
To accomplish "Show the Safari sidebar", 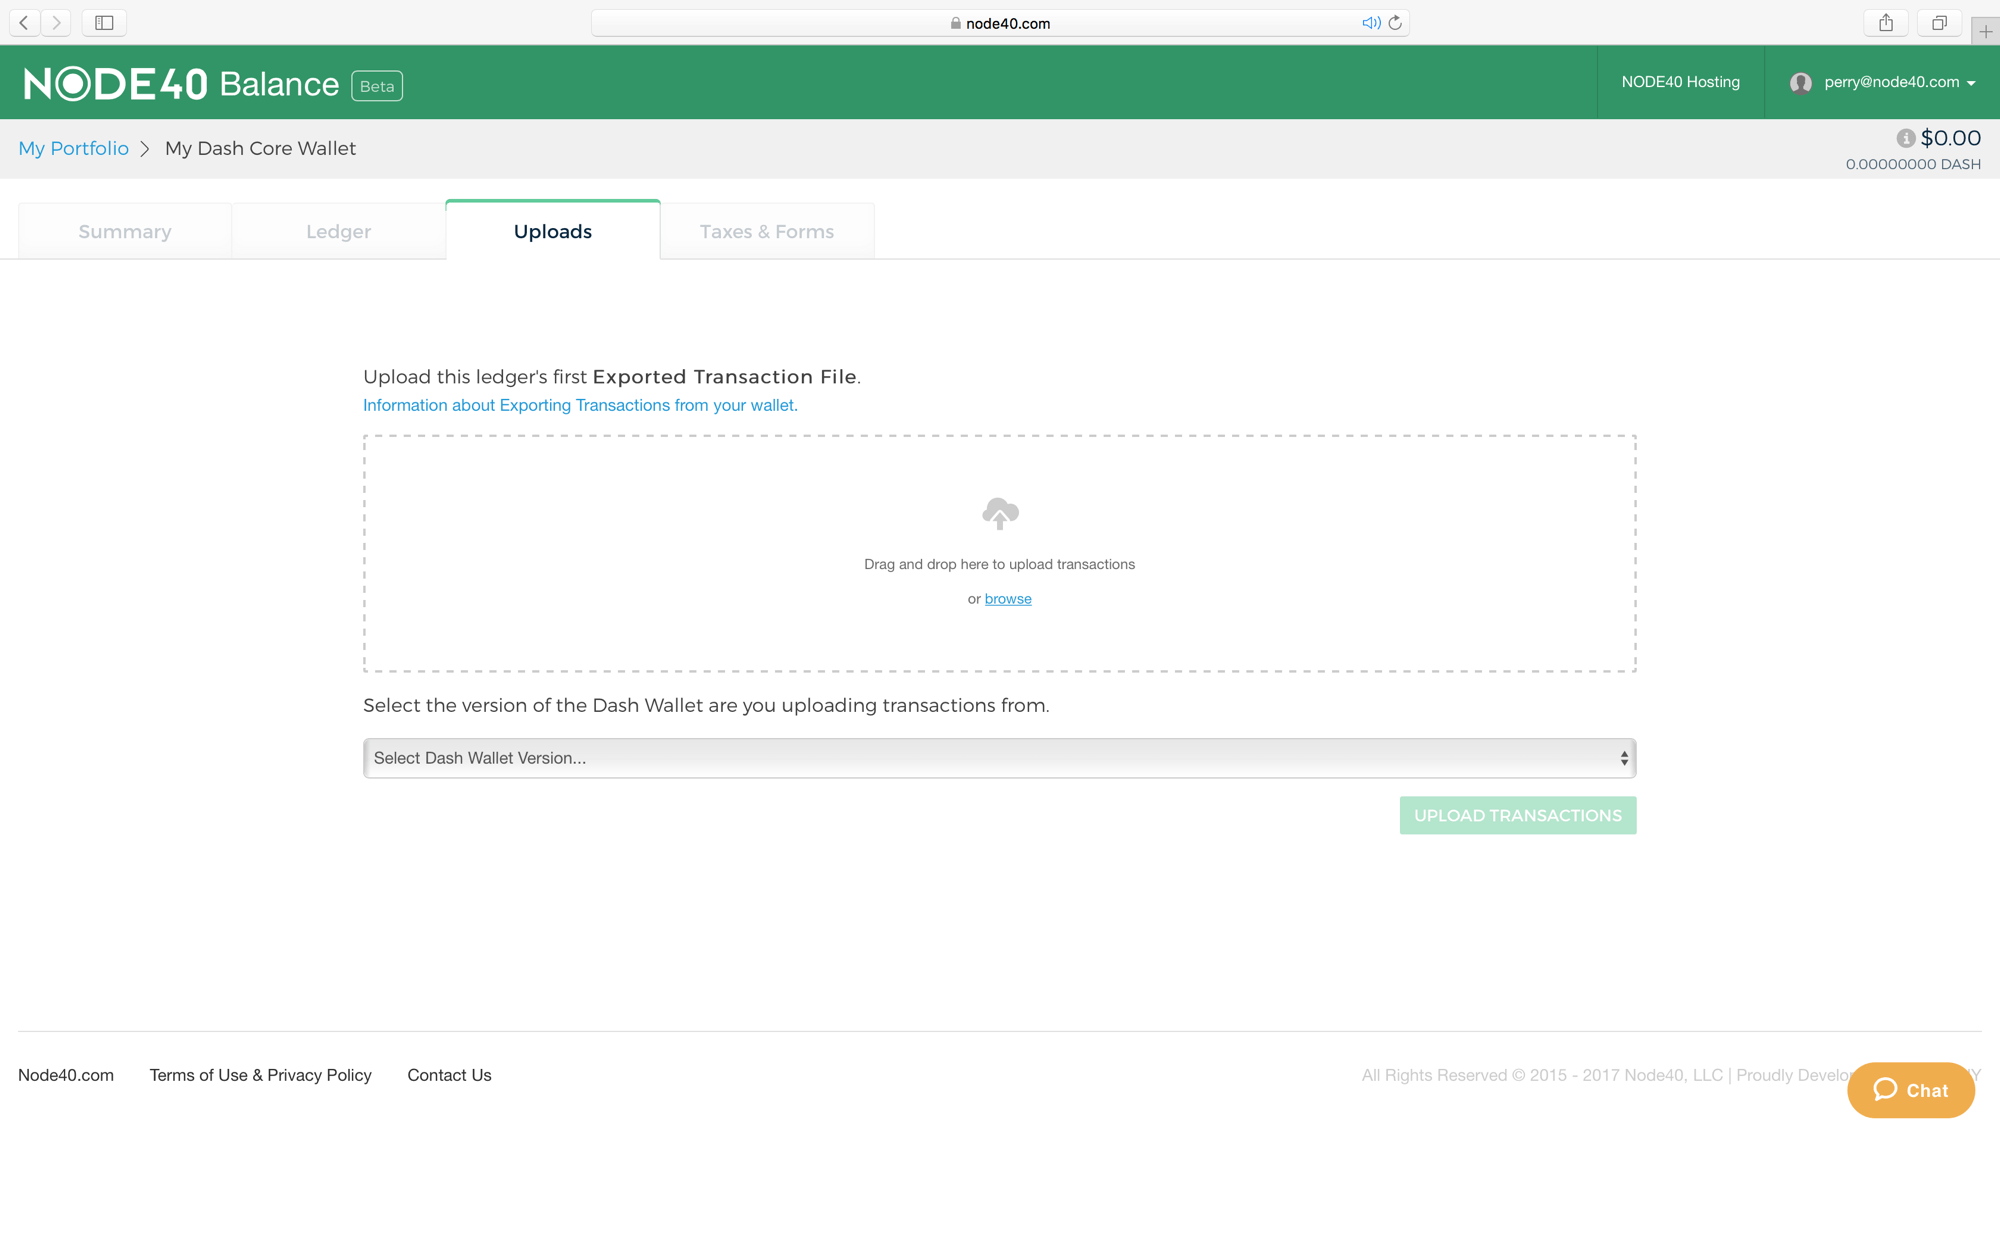I will [x=104, y=22].
